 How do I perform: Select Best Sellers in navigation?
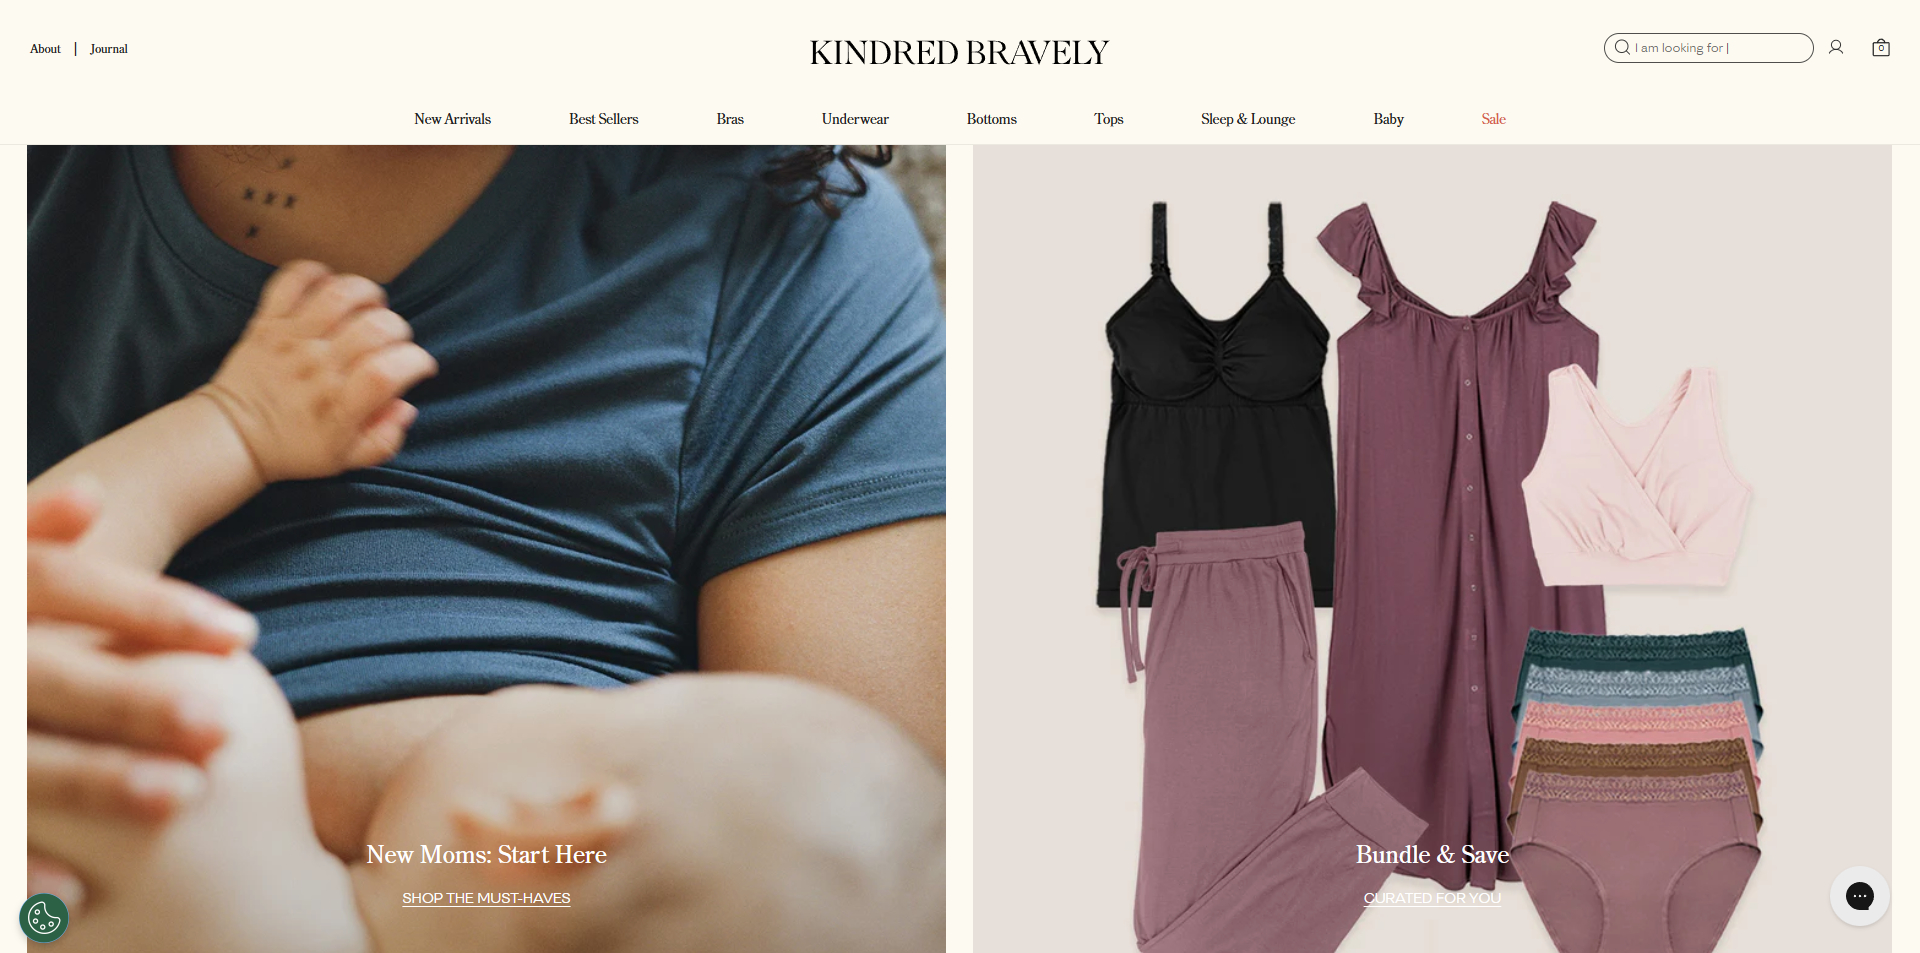(604, 119)
